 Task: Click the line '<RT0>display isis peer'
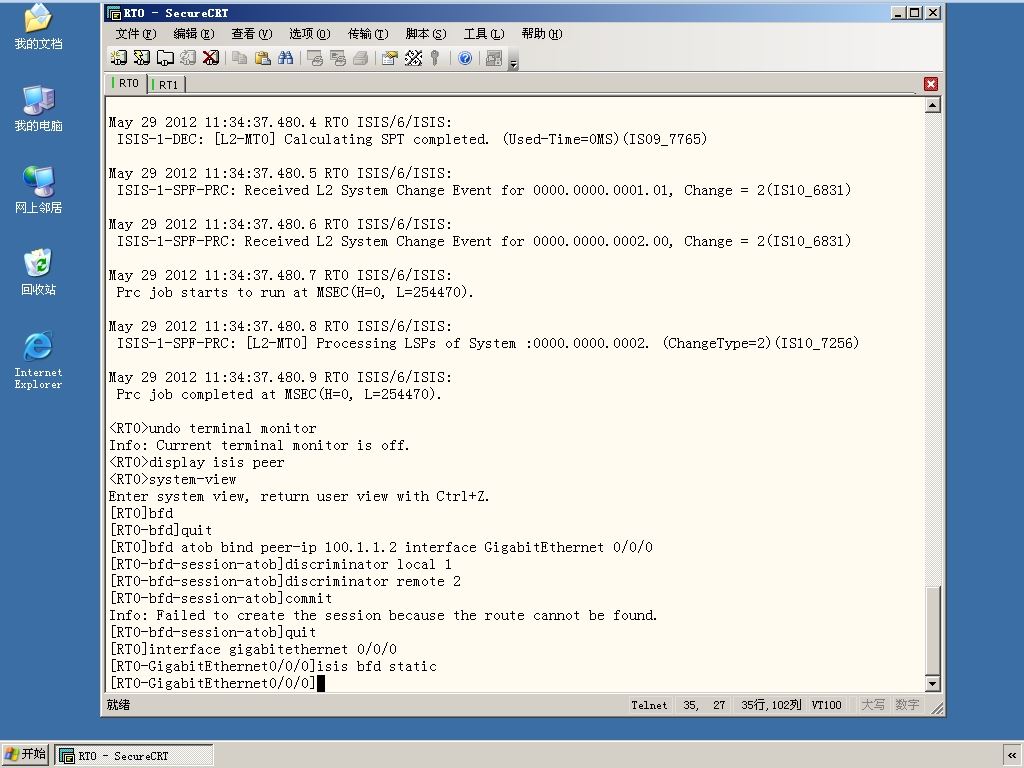(x=197, y=462)
